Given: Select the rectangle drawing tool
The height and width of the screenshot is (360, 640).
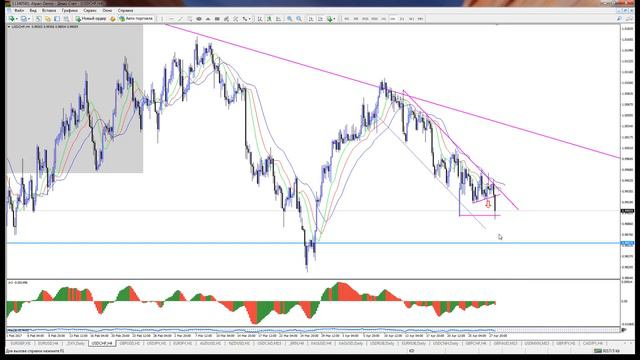Looking at the screenshot, I should pyautogui.click(x=217, y=18).
